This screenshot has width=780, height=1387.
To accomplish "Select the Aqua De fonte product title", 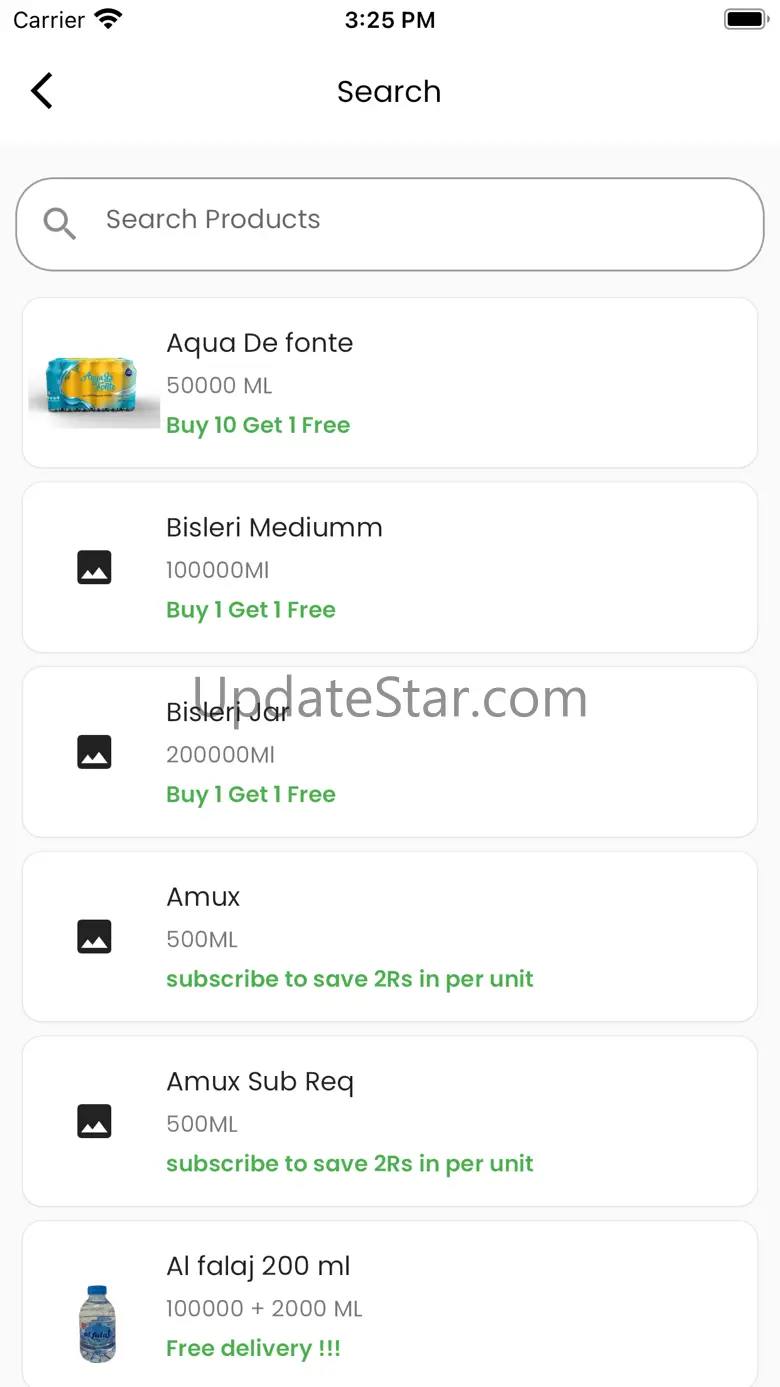I will (x=259, y=343).
